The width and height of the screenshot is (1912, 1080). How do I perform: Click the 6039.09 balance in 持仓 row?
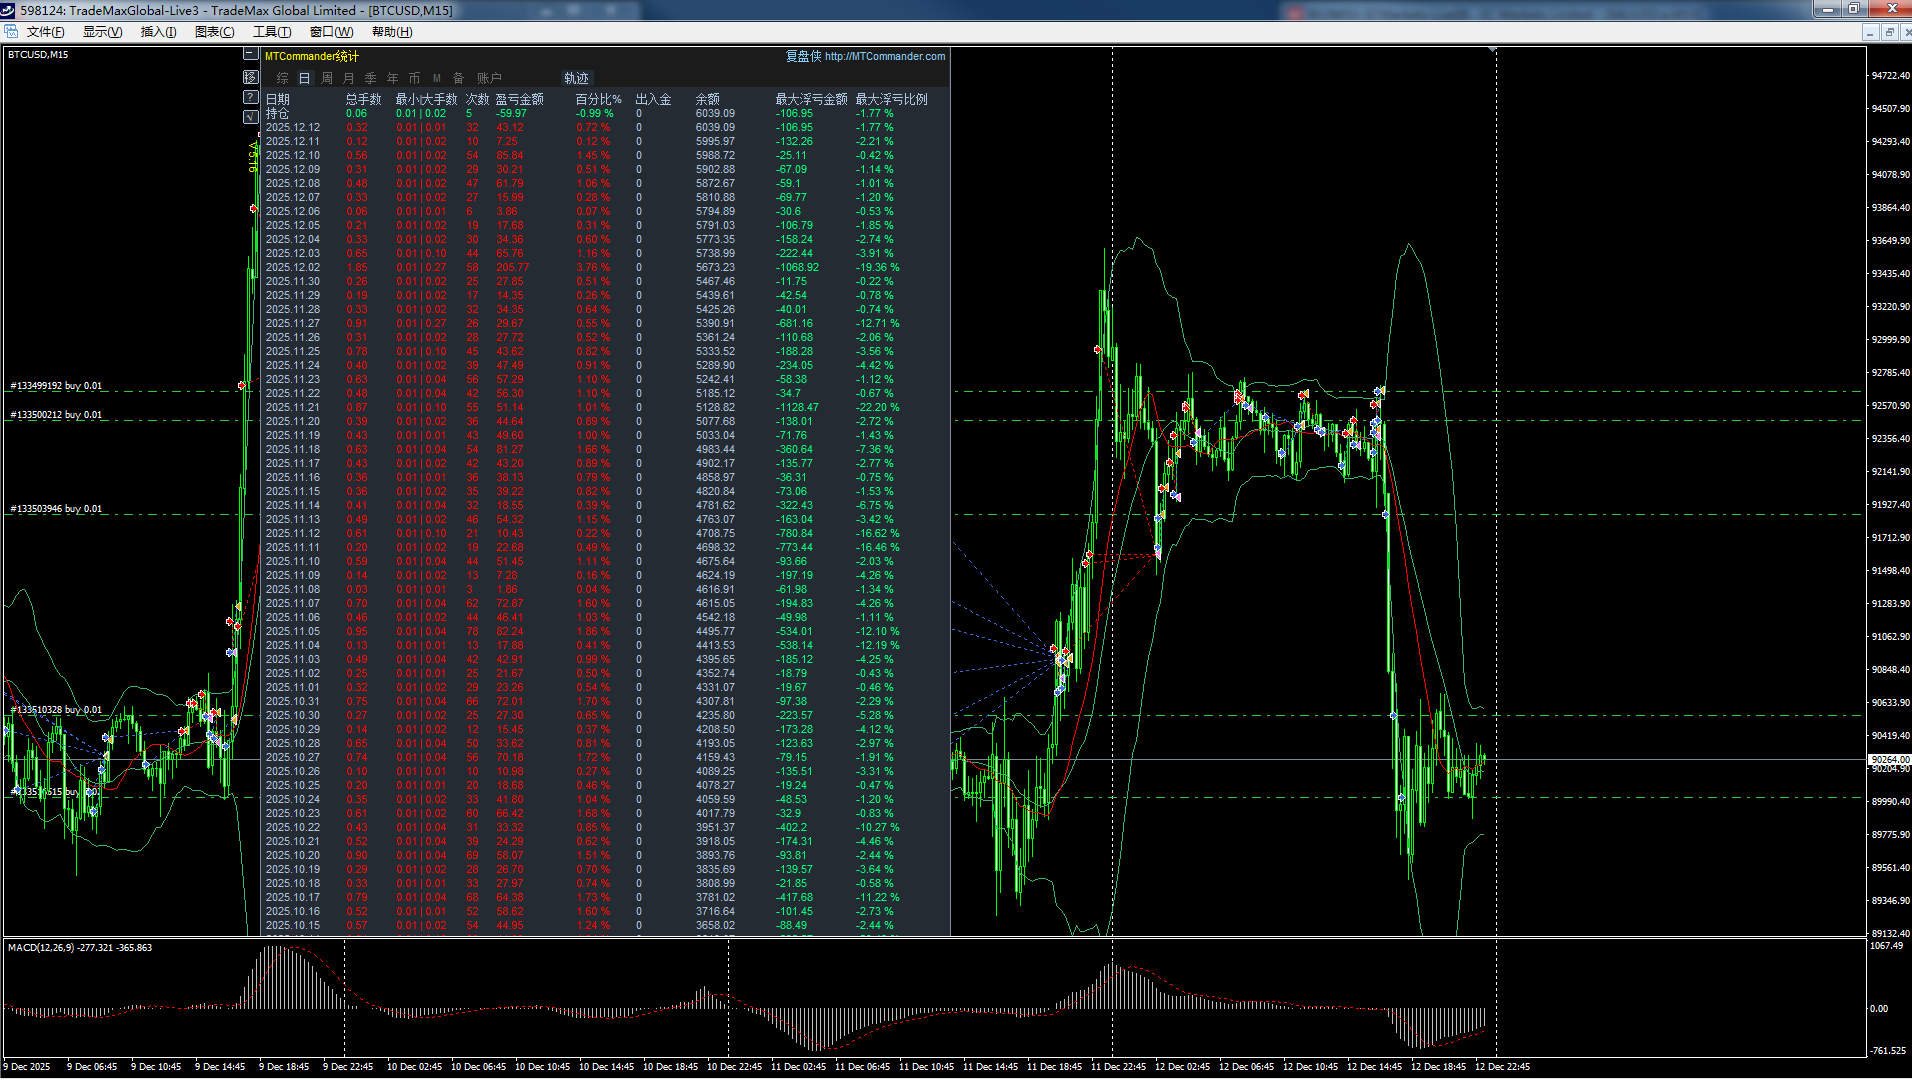tap(716, 113)
